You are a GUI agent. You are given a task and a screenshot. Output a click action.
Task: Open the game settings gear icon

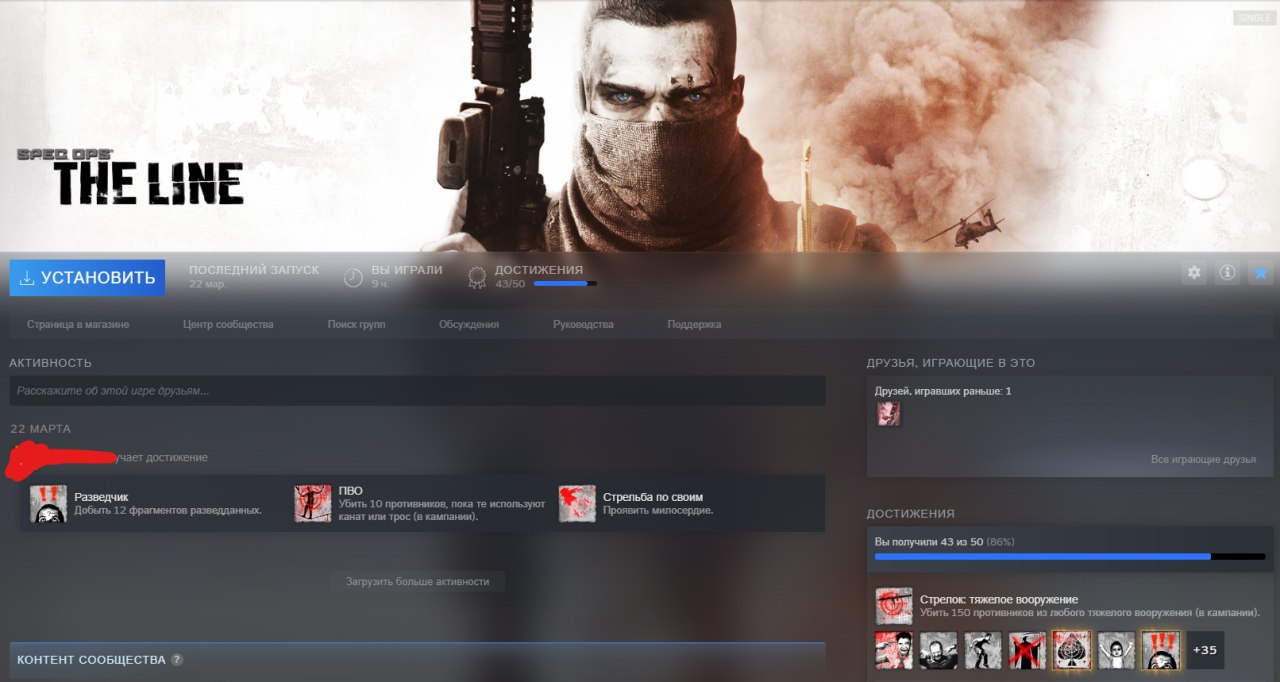point(1194,272)
